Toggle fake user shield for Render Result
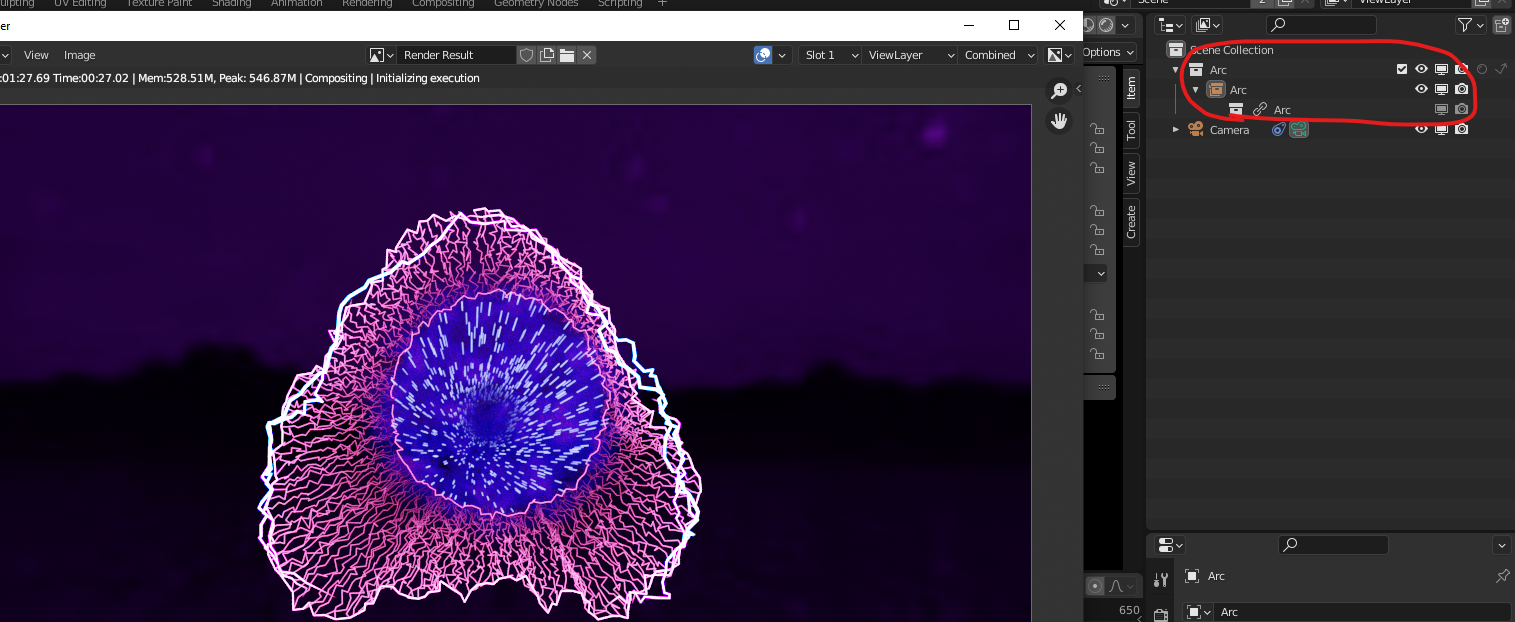Image resolution: width=1515 pixels, height=622 pixels. (x=527, y=55)
